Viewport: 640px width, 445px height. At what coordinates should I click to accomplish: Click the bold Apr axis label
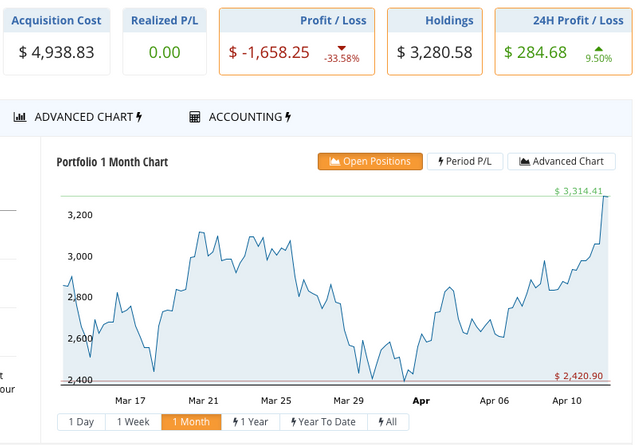(x=421, y=401)
